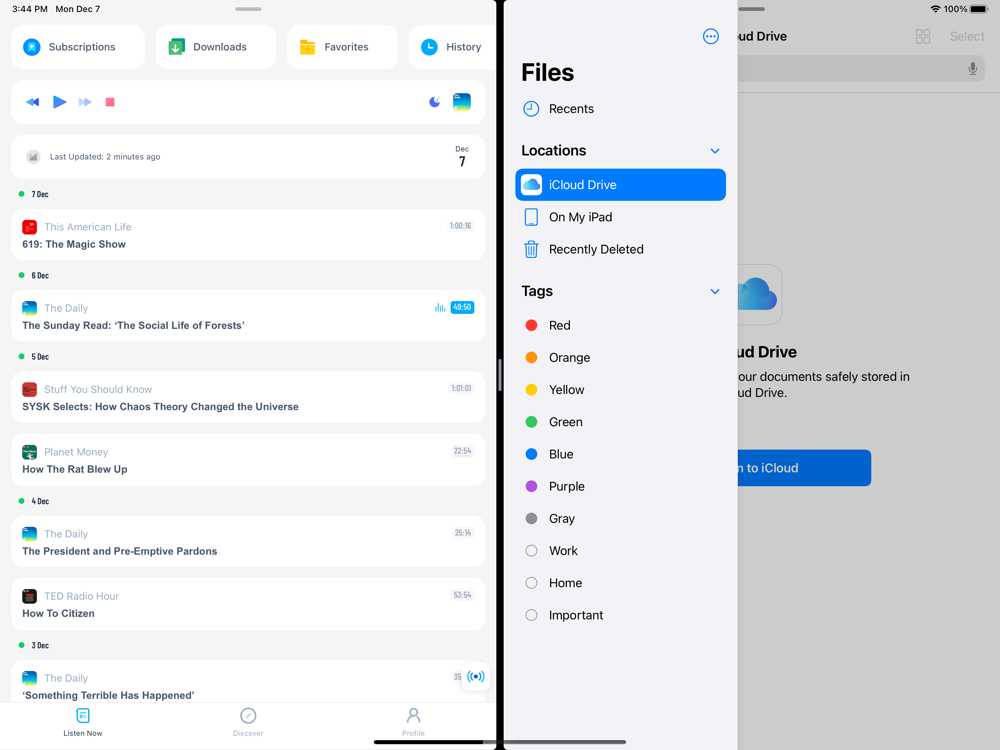Collapse the Locations section chevron
Screen dimensions: 1000x750
pos(715,151)
